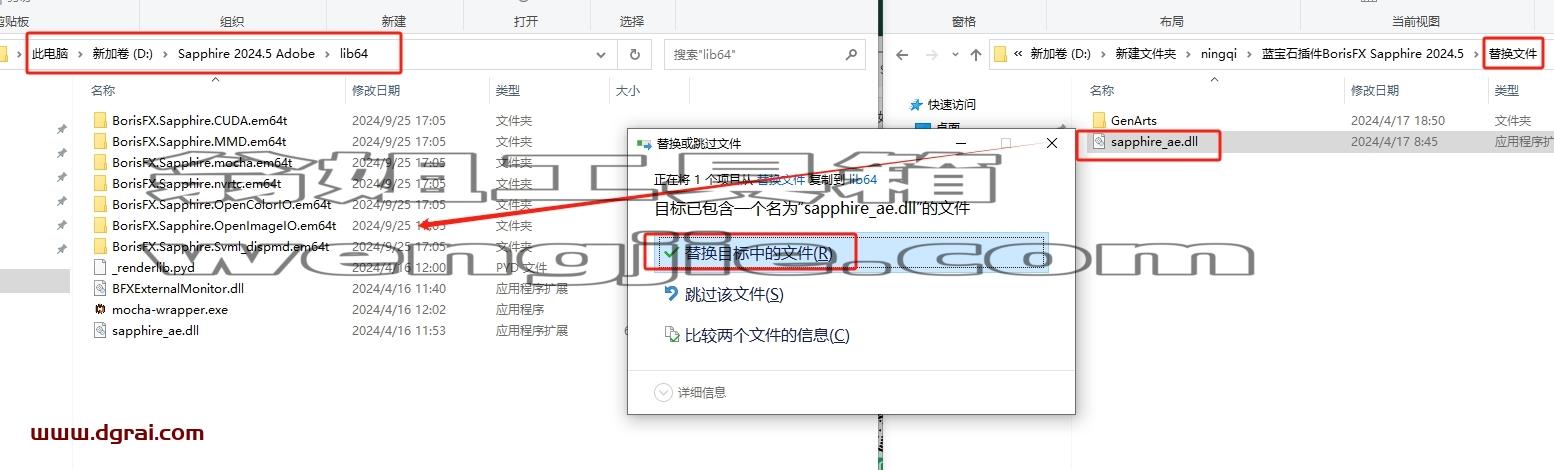The image size is (1554, 470).
Task: Click the GenArts folder icon
Action: tap(1098, 120)
